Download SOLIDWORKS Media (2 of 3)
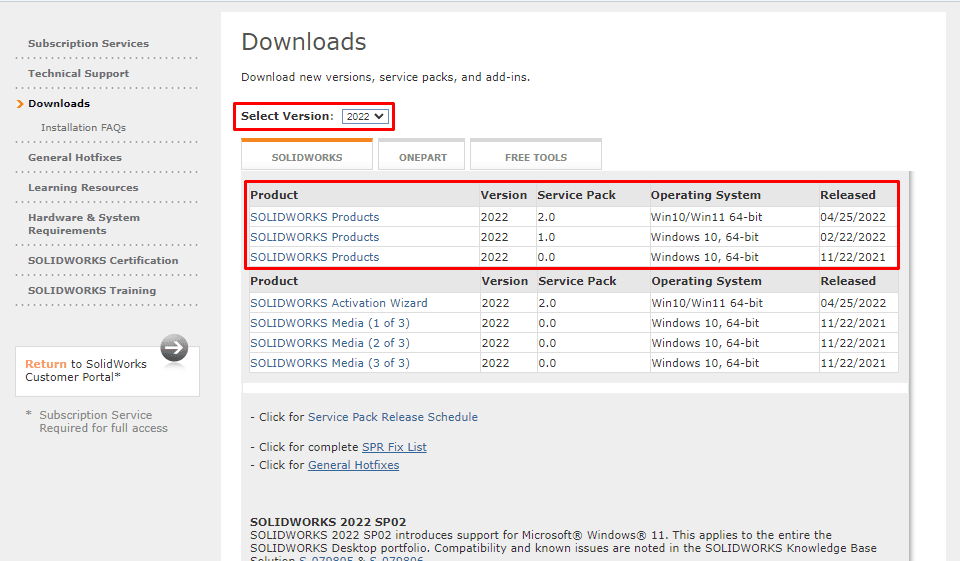 [x=330, y=343]
